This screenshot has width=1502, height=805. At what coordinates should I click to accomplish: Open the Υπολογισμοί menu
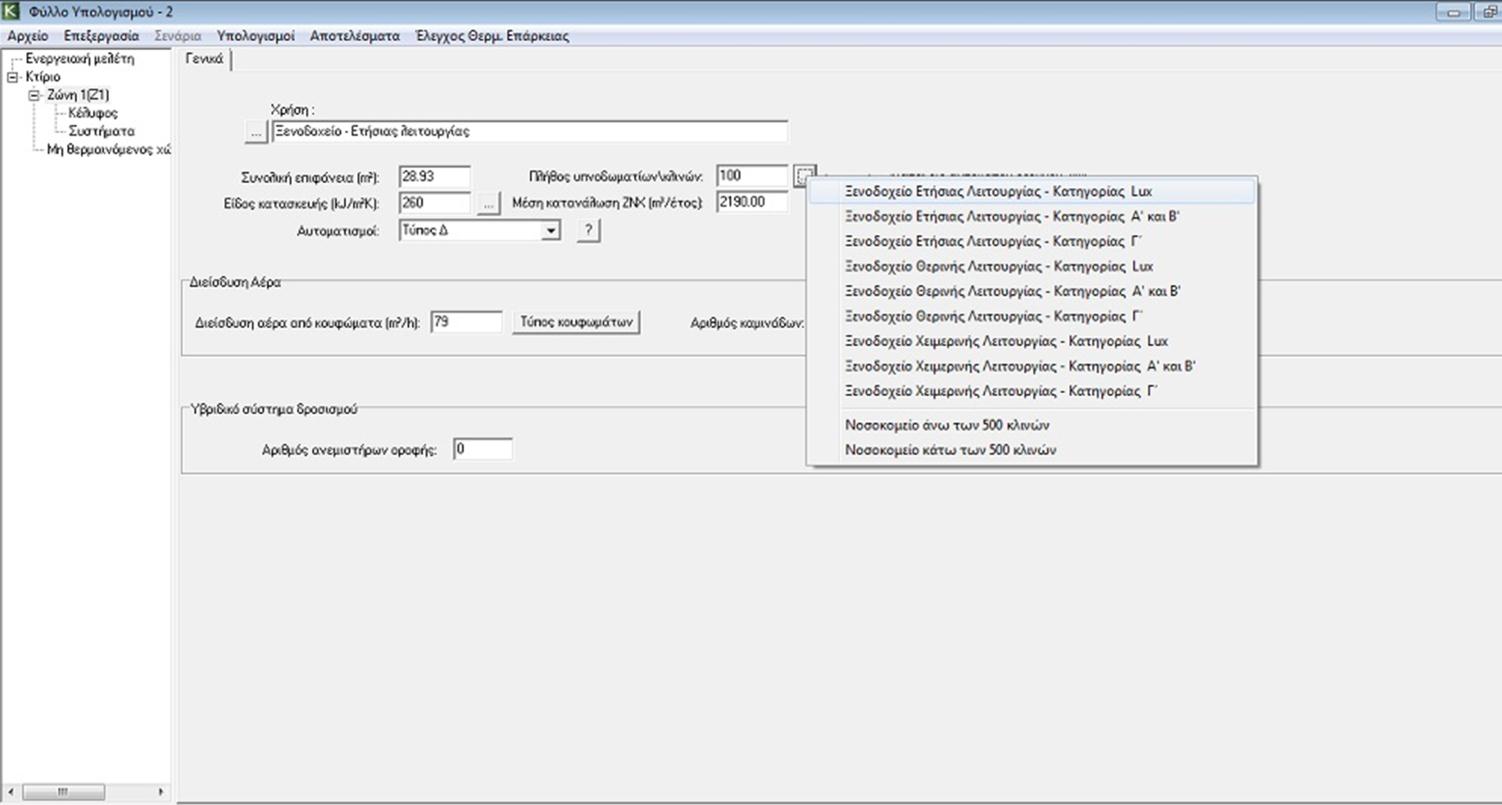(x=255, y=35)
